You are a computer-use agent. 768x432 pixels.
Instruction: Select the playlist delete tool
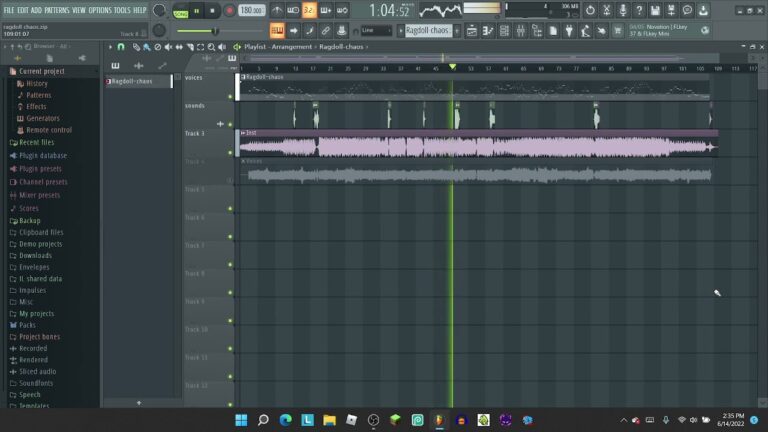pyautogui.click(x=158, y=47)
